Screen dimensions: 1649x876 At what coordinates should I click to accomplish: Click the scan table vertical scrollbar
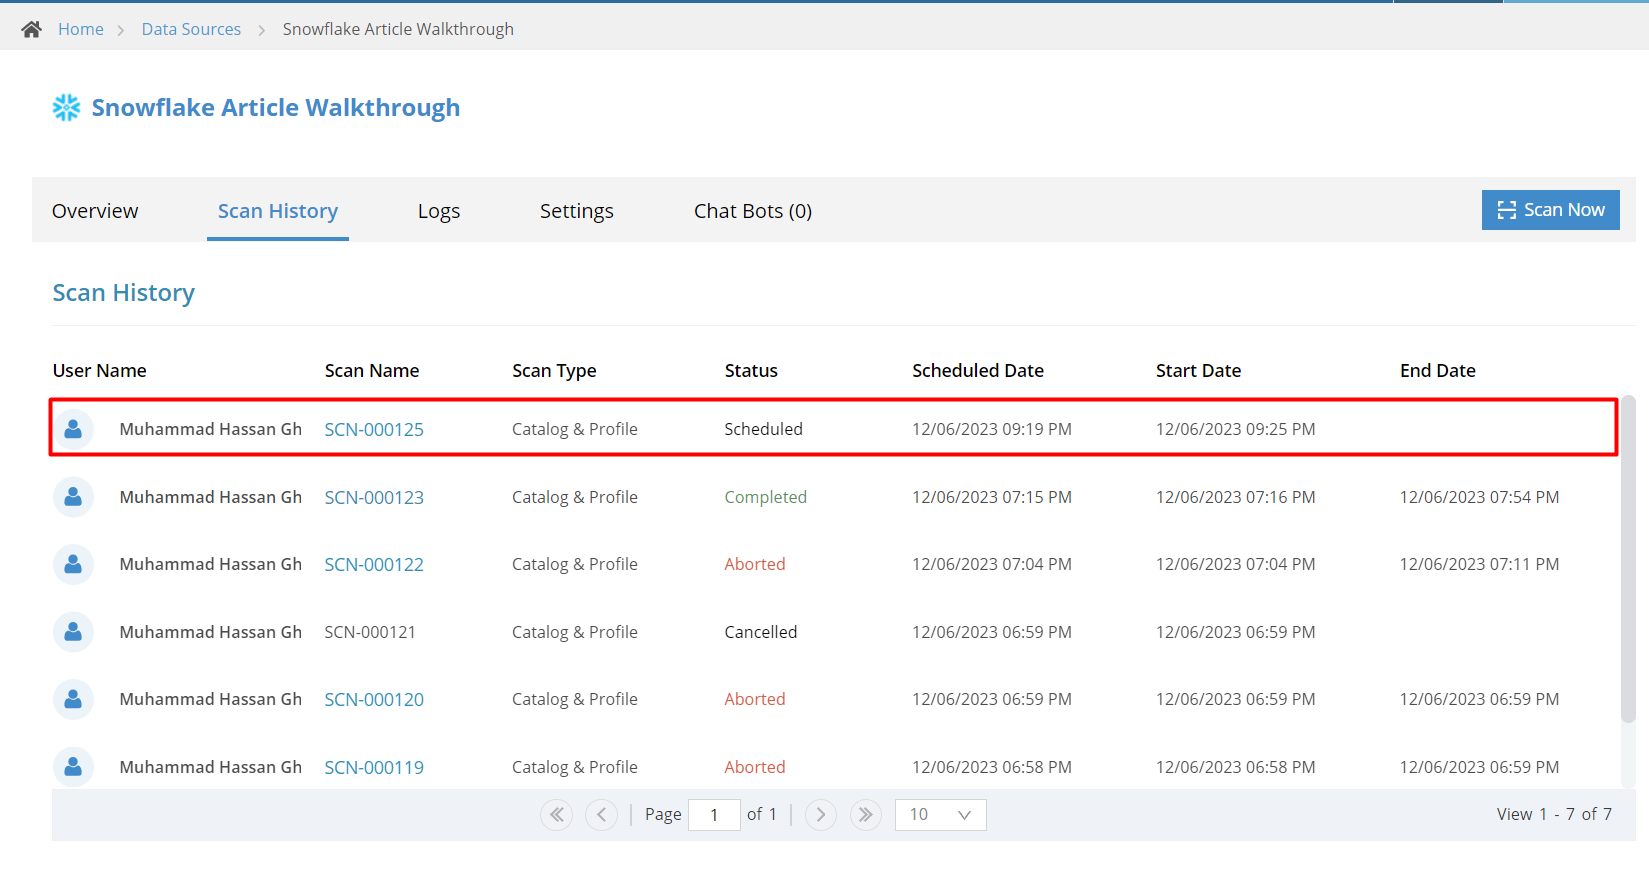pos(1628,558)
